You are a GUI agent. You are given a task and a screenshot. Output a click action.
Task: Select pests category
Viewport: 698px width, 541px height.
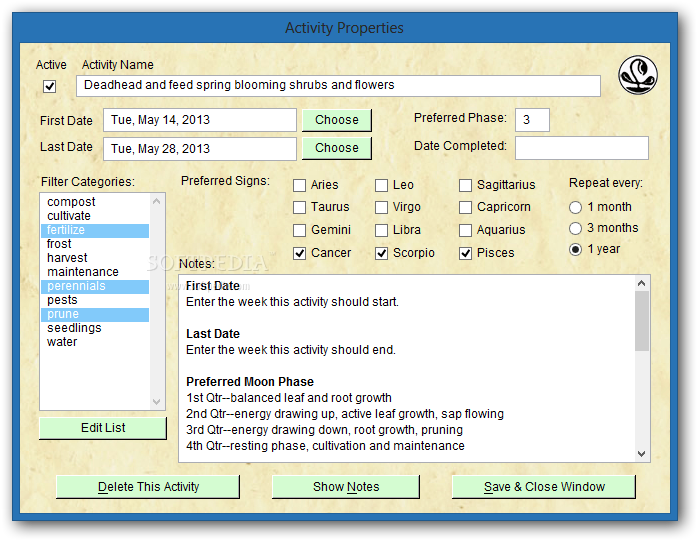(95, 300)
